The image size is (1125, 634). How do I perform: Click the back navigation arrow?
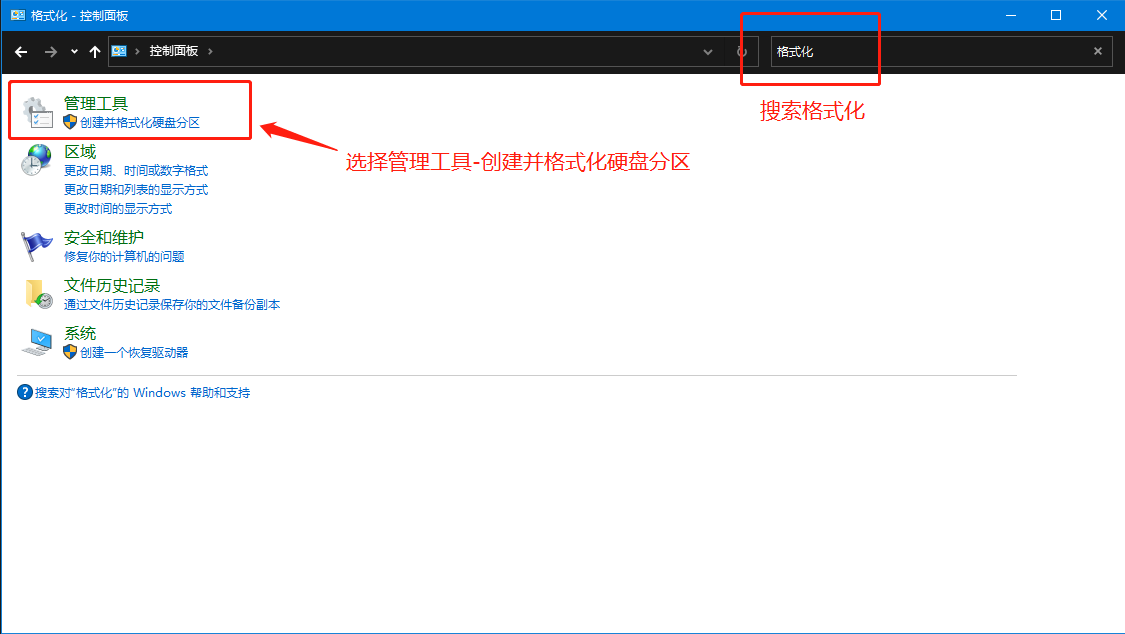point(21,50)
